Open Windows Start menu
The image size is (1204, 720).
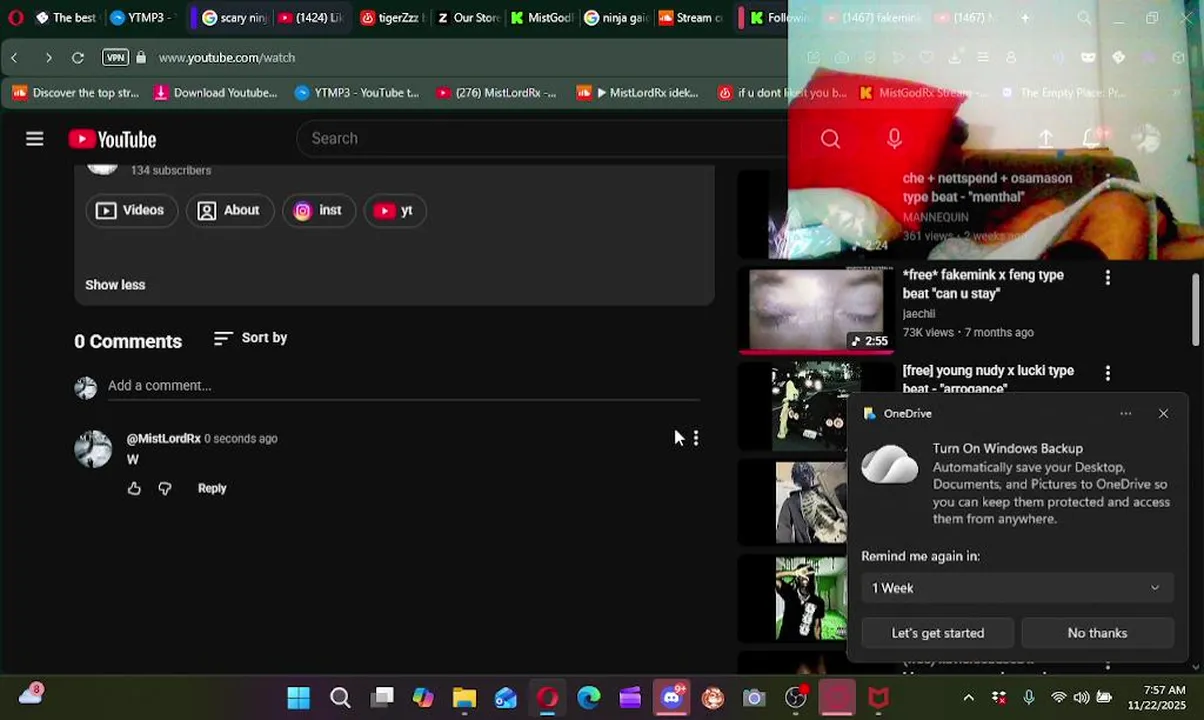[298, 697]
